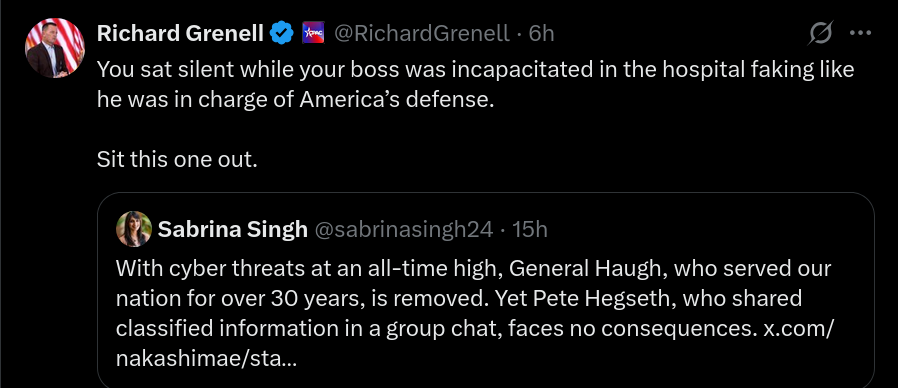Click the blue verified checkmark badge
898x388 pixels.
click(x=282, y=33)
